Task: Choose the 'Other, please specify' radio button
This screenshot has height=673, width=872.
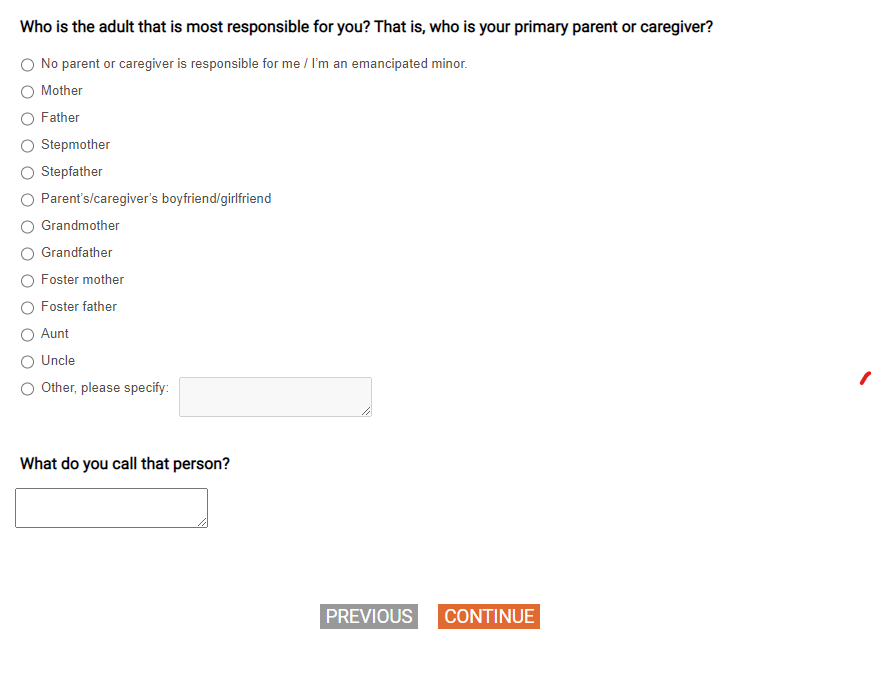Action: click(x=27, y=389)
